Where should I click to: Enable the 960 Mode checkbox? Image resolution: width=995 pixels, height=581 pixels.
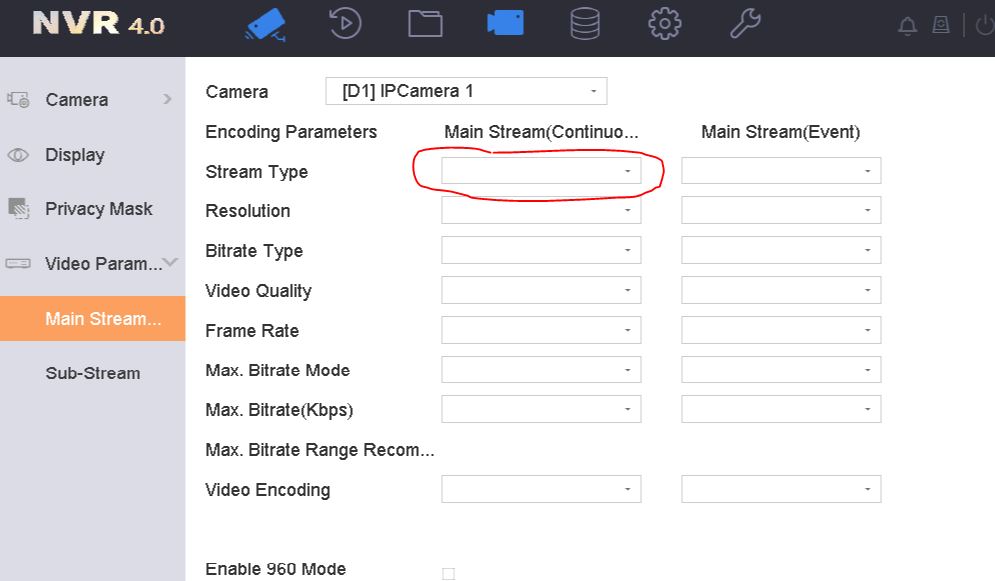click(448, 573)
